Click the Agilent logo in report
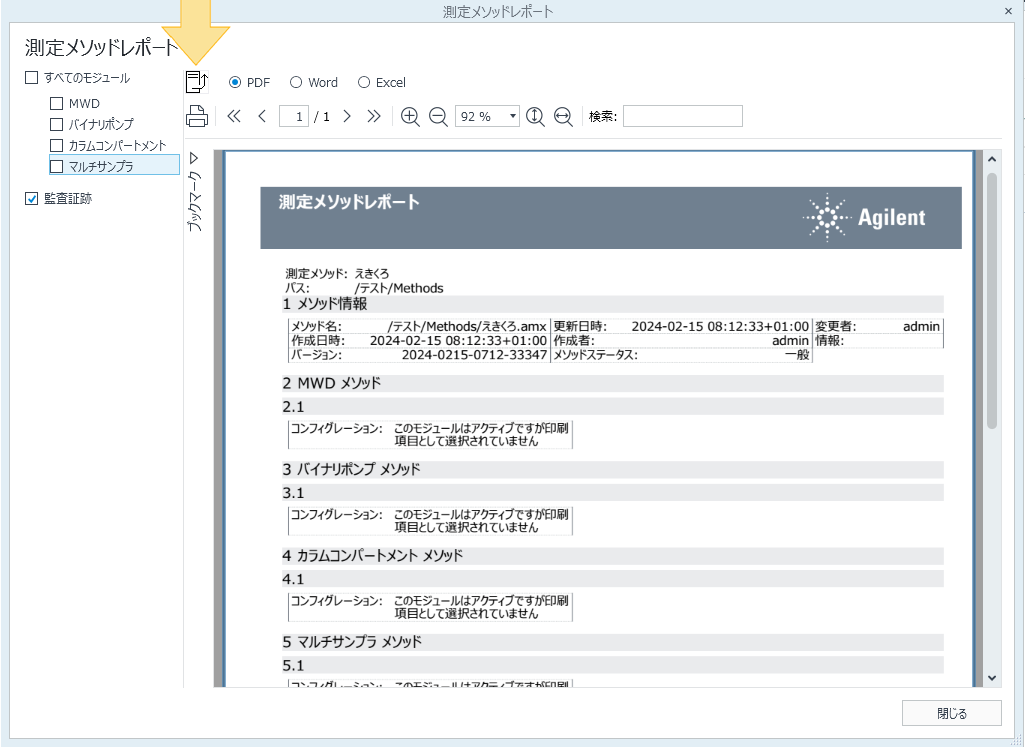1025x747 pixels. 864,218
